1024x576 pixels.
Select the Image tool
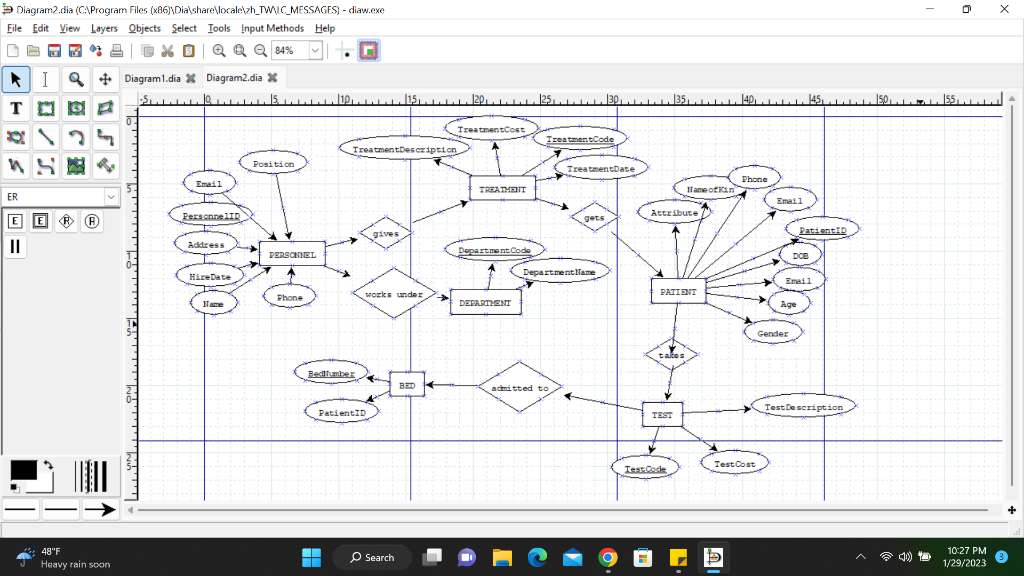click(75, 166)
